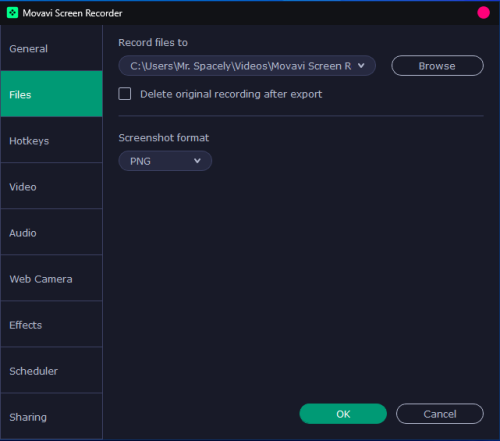This screenshot has width=500, height=441.
Task: Click the Movavi Screen Recorder logo icon
Action: coord(12,13)
